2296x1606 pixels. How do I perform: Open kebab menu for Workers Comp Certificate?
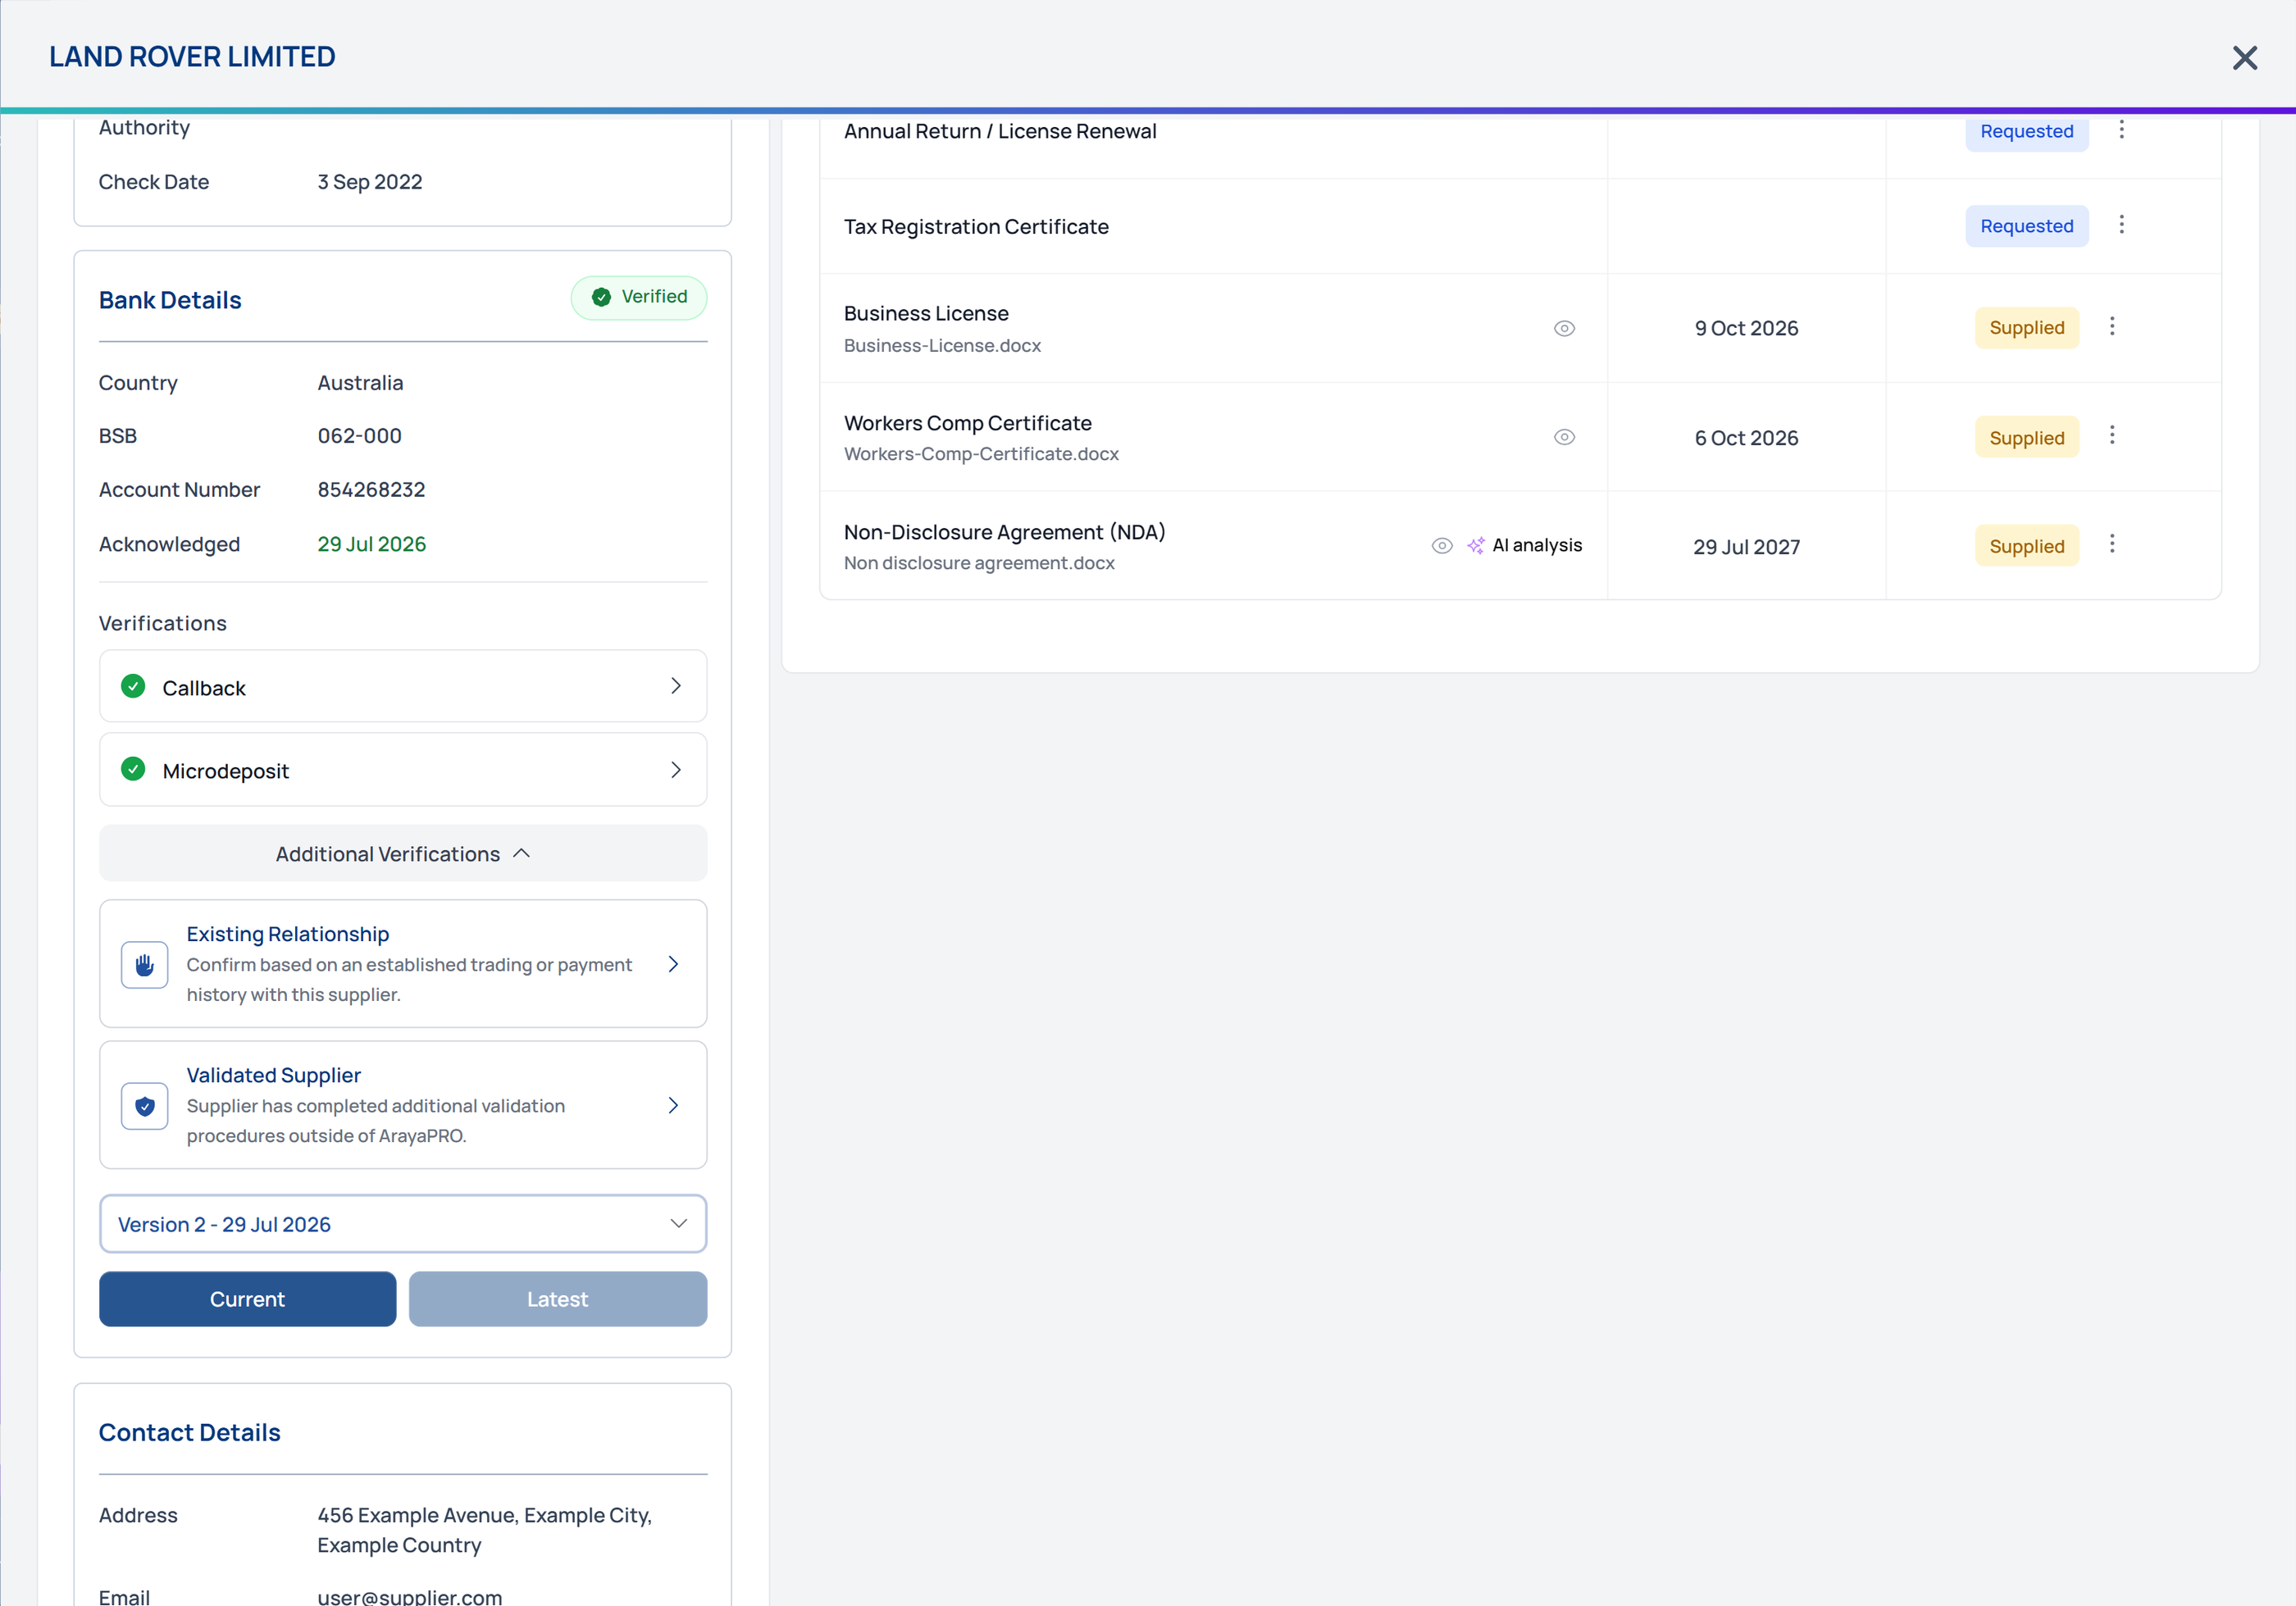2112,435
